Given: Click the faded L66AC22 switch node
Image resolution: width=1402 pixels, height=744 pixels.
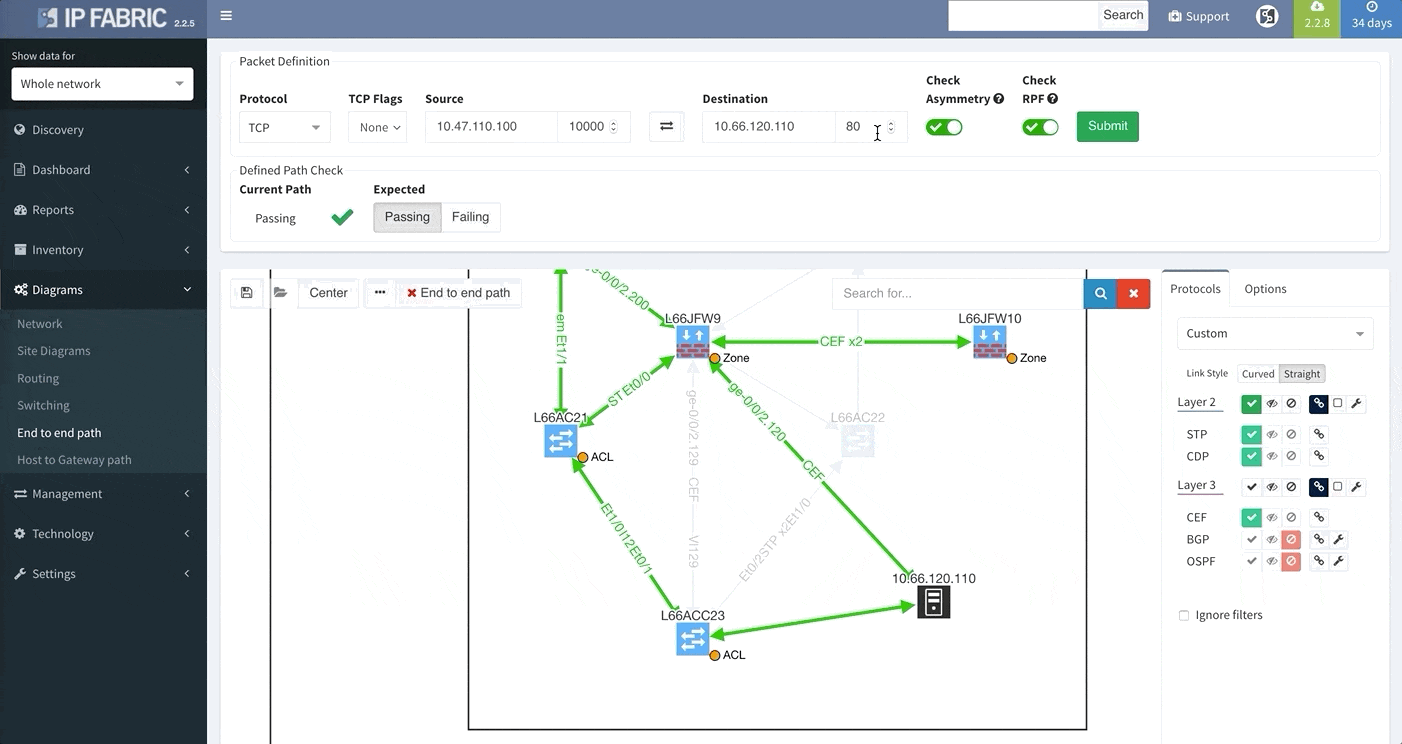Looking at the screenshot, I should (857, 441).
